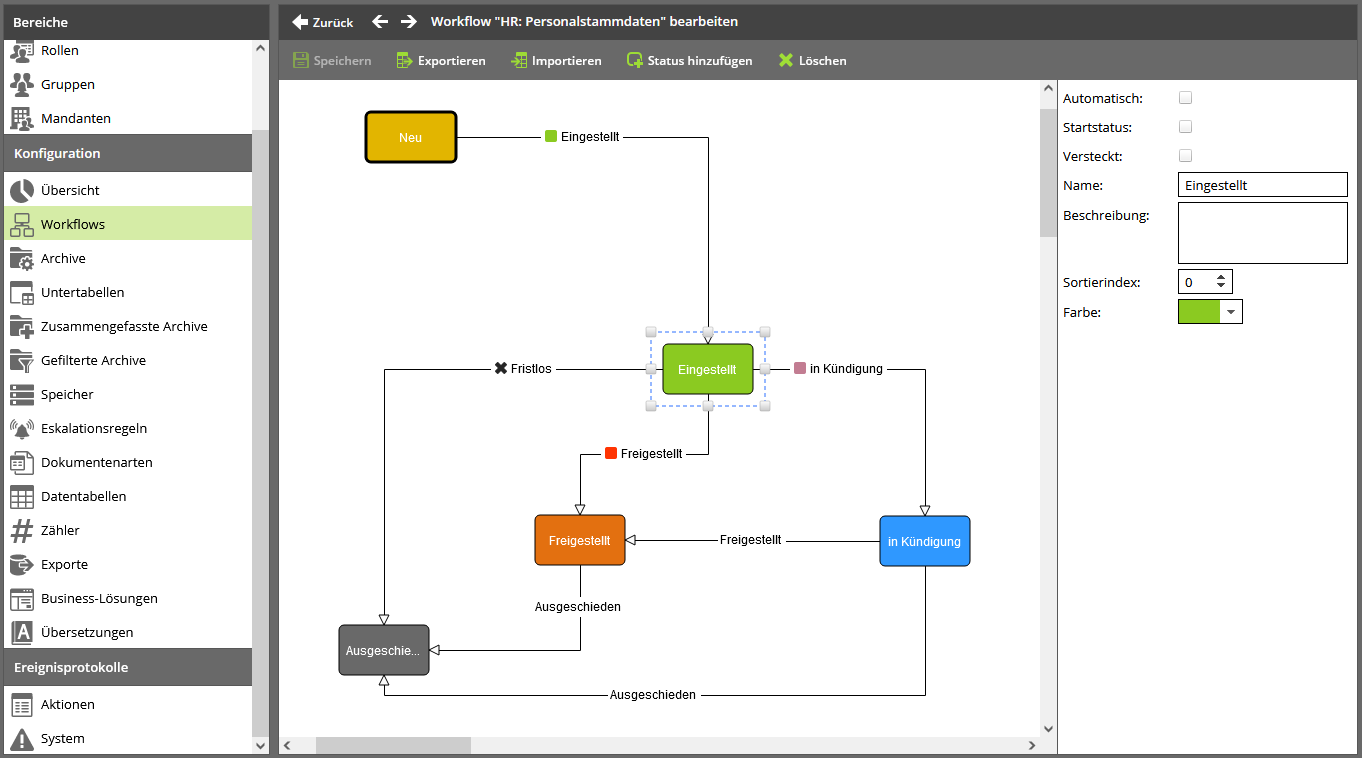This screenshot has width=1362, height=758.
Task: Click the Sortierindex number field
Action: pos(1196,282)
